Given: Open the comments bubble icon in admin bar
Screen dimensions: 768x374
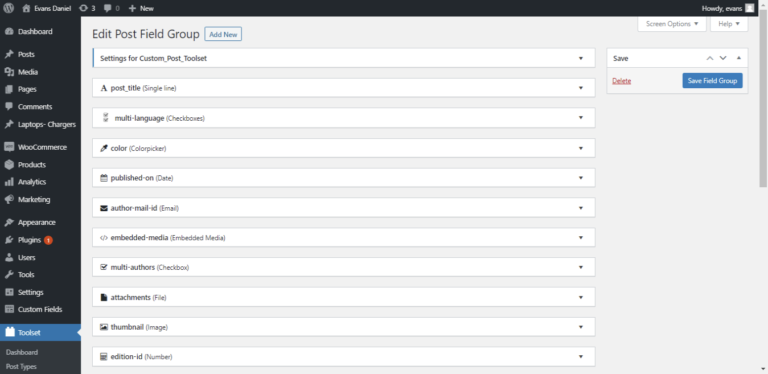Looking at the screenshot, I should (x=107, y=8).
